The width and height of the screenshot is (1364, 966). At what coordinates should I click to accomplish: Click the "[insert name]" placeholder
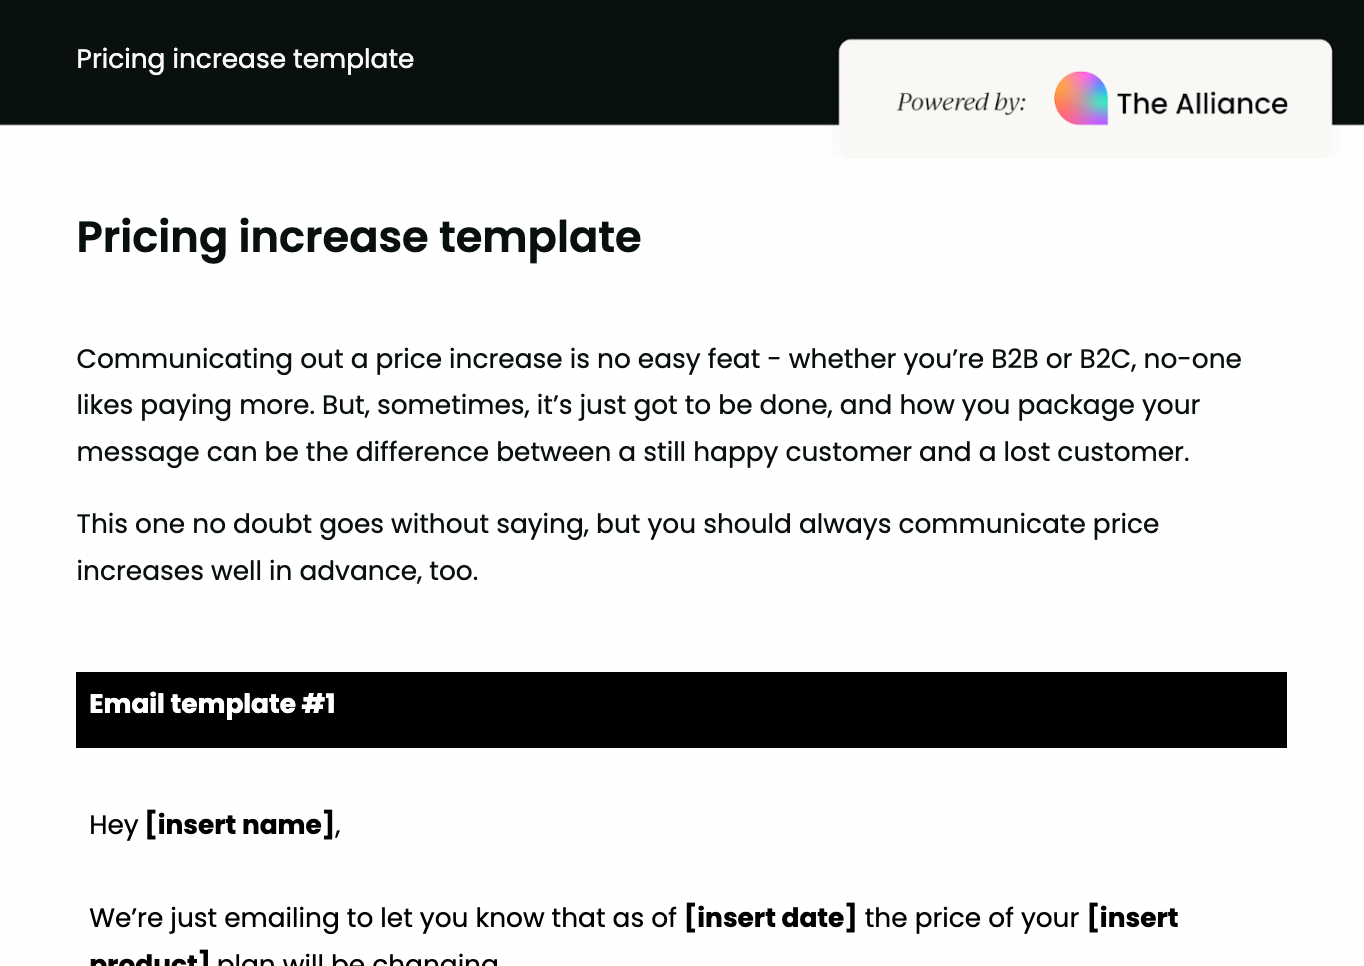click(x=240, y=825)
